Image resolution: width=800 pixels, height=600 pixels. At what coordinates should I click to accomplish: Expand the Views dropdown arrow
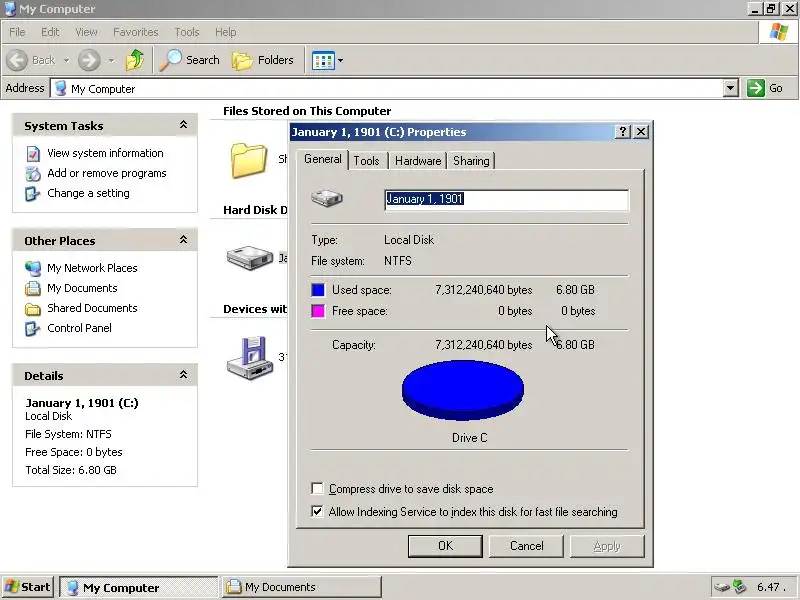[x=340, y=60]
